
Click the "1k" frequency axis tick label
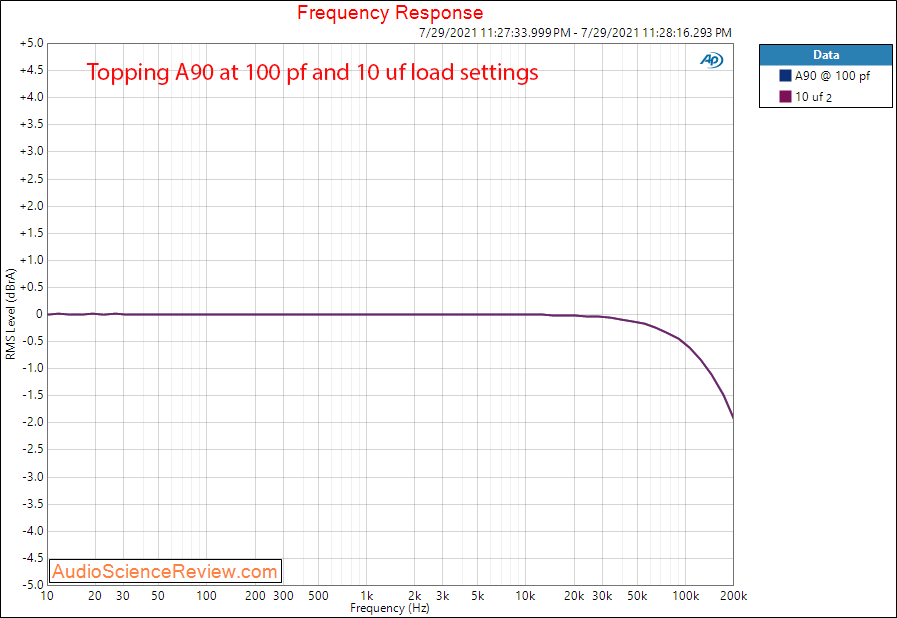(x=367, y=596)
